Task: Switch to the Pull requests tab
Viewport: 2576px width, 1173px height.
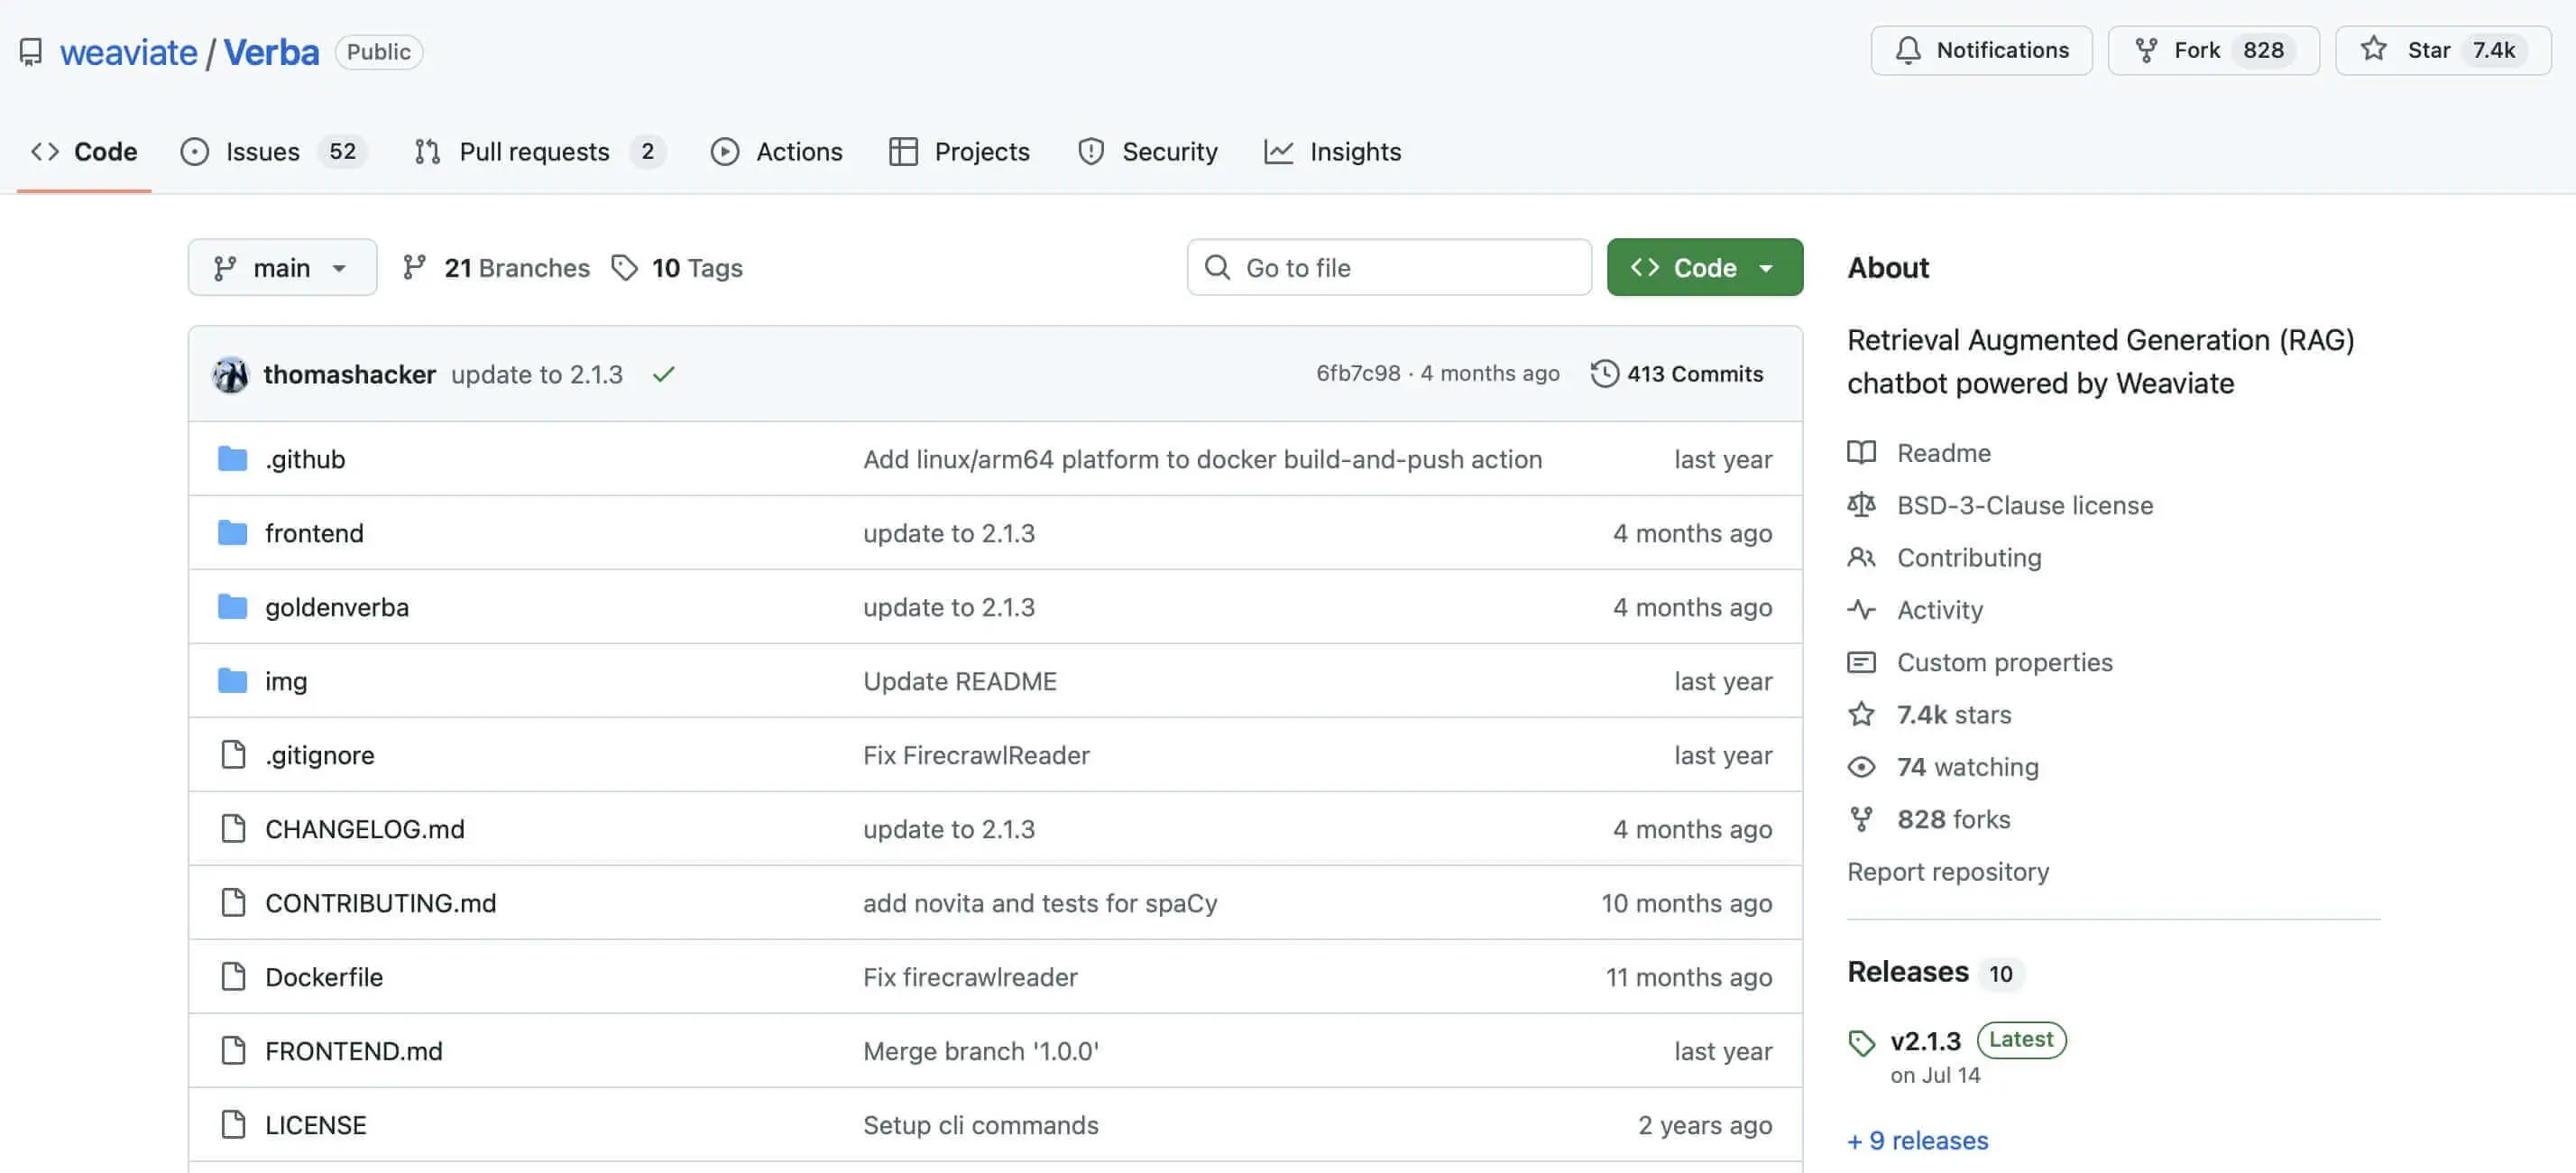Action: point(534,151)
